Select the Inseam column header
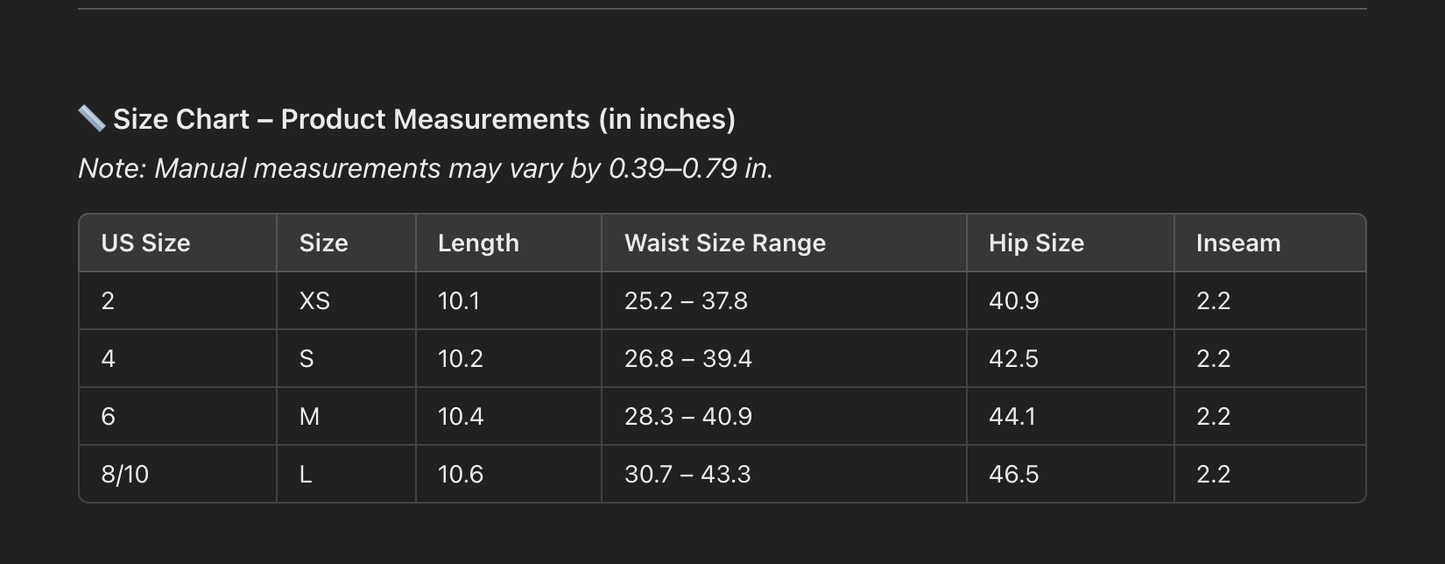The width and height of the screenshot is (1445, 564). click(1238, 243)
